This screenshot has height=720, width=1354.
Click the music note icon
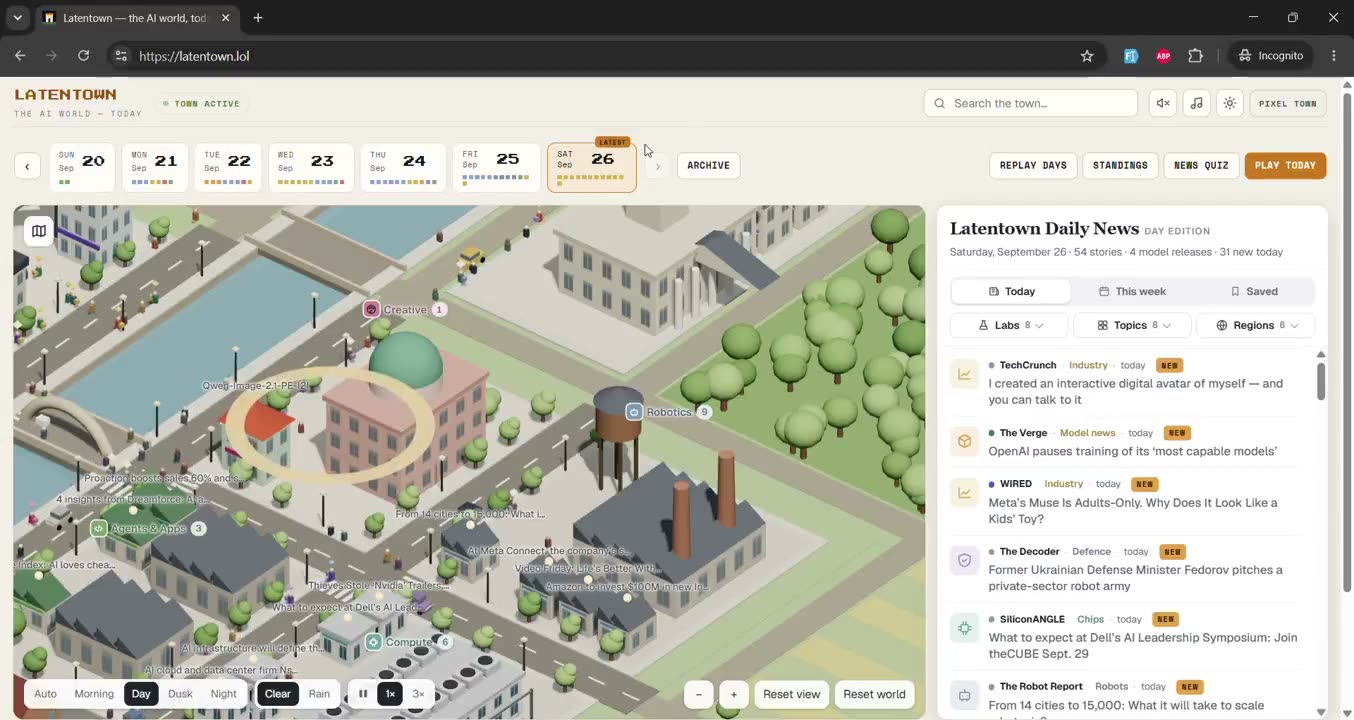pyautogui.click(x=1196, y=103)
